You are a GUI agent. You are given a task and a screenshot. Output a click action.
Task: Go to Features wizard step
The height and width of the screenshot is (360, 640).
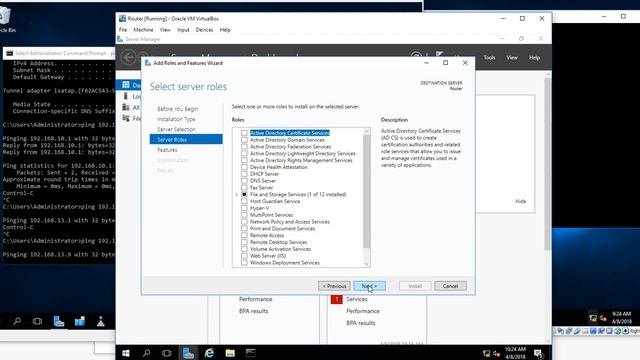[167, 150]
